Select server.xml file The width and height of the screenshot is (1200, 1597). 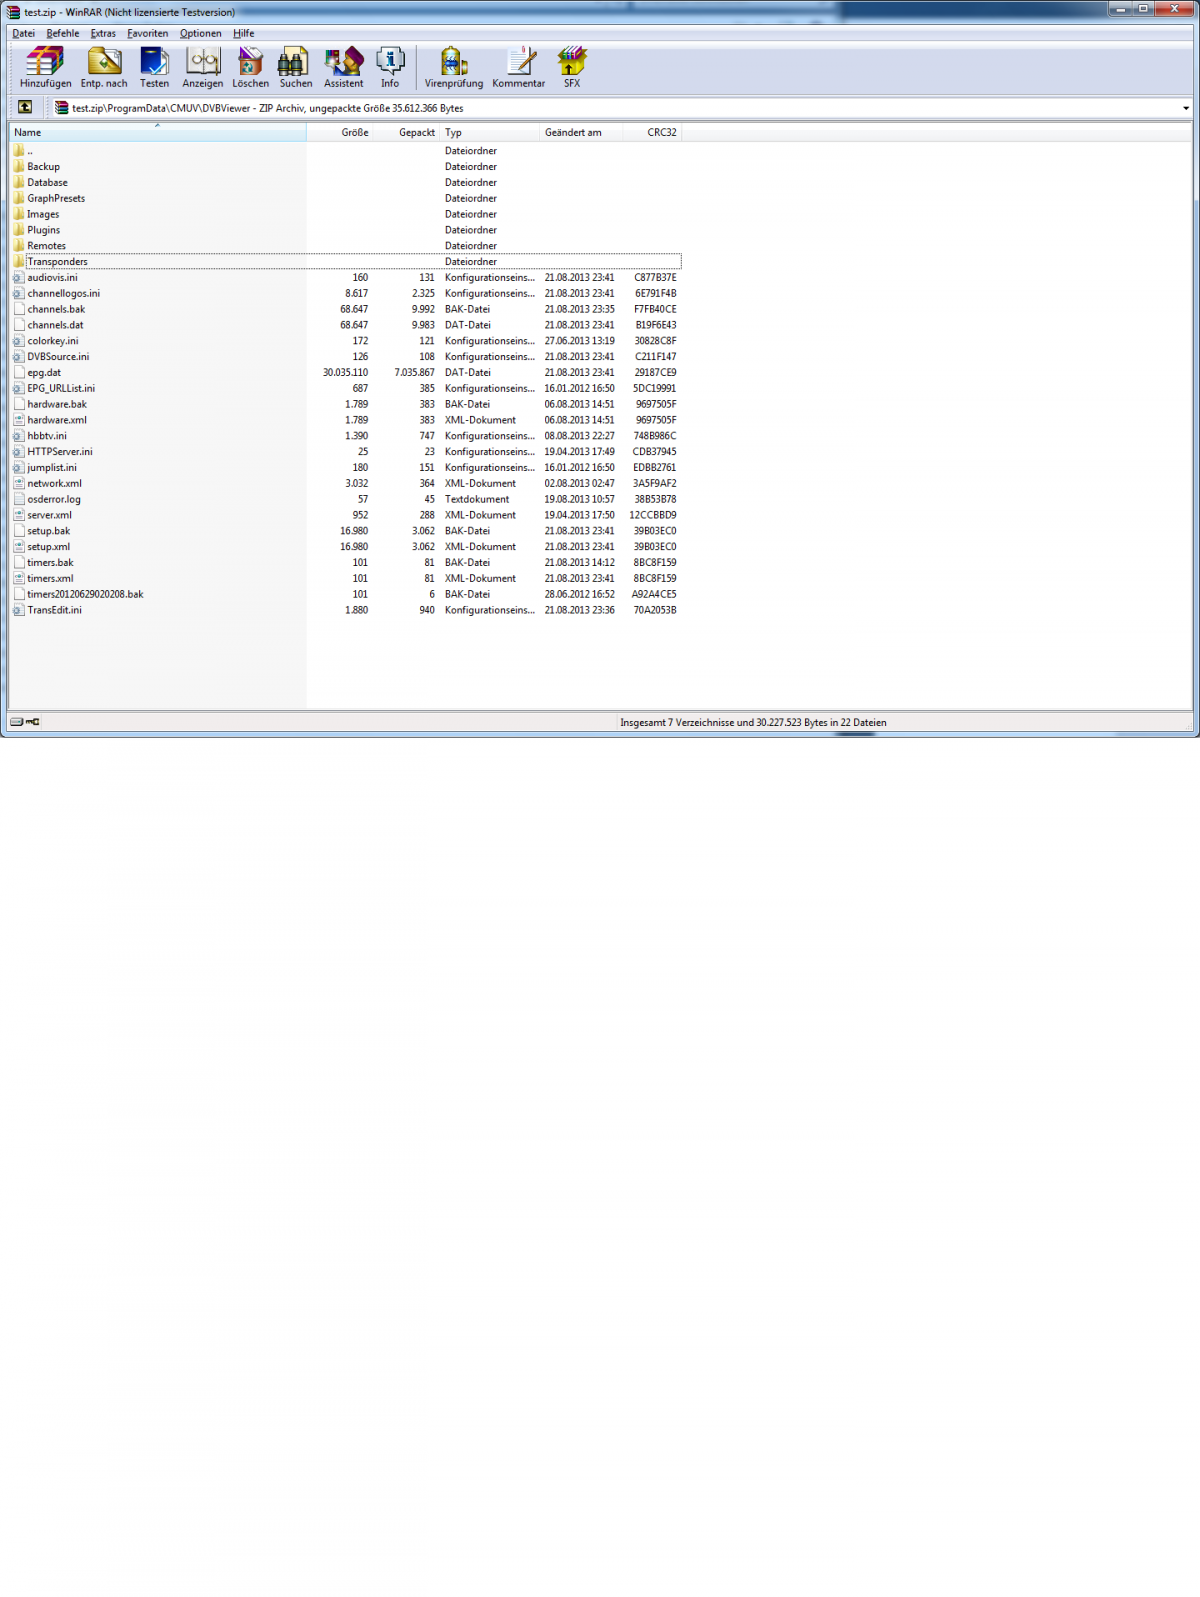(x=346, y=515)
